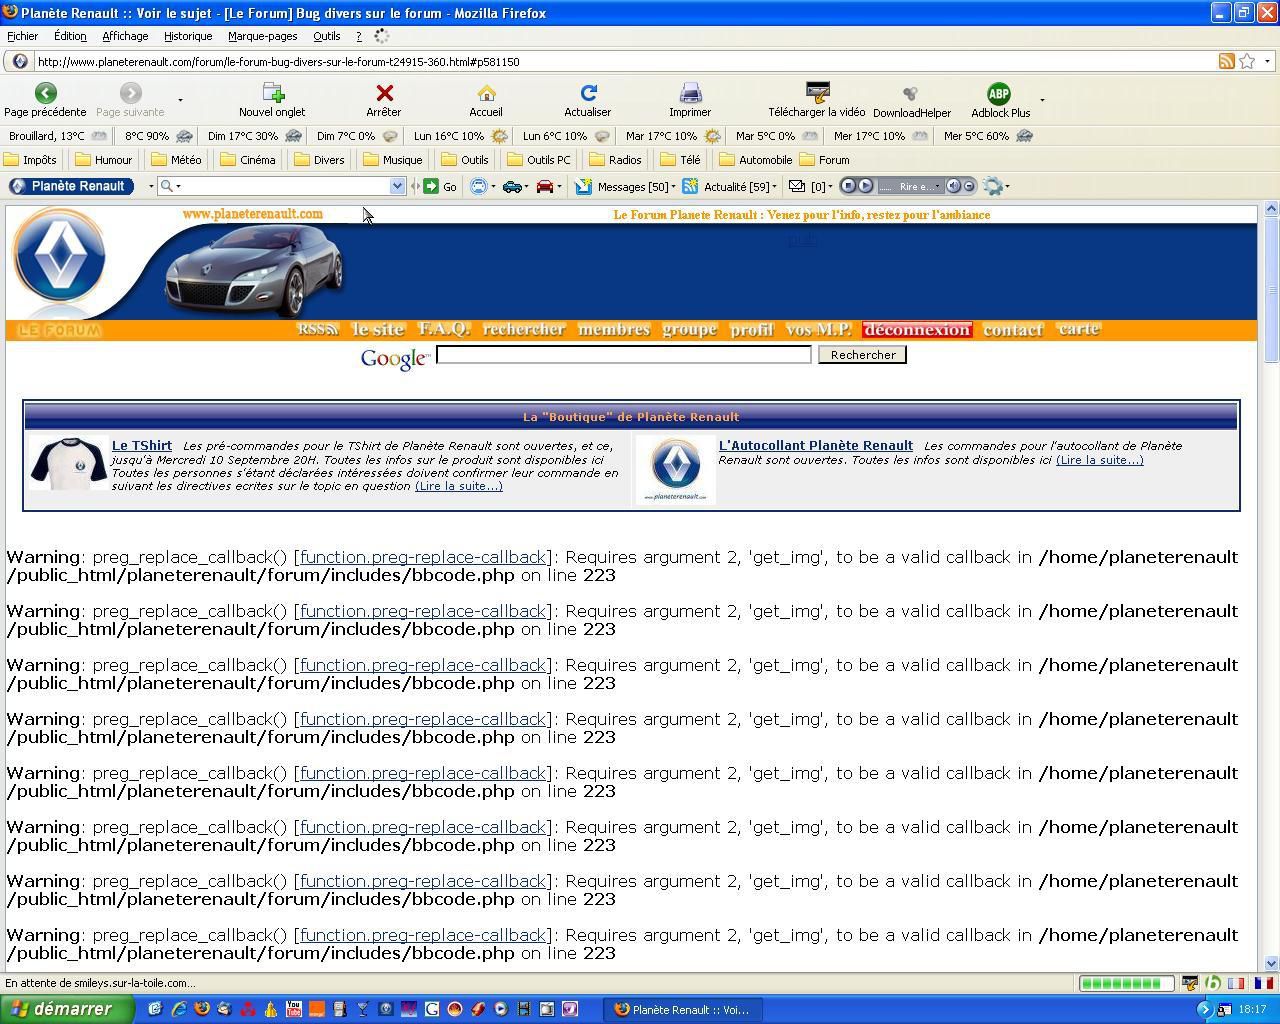Click first function.preg-replace-callback link
1280x1024 pixels.
pos(423,557)
